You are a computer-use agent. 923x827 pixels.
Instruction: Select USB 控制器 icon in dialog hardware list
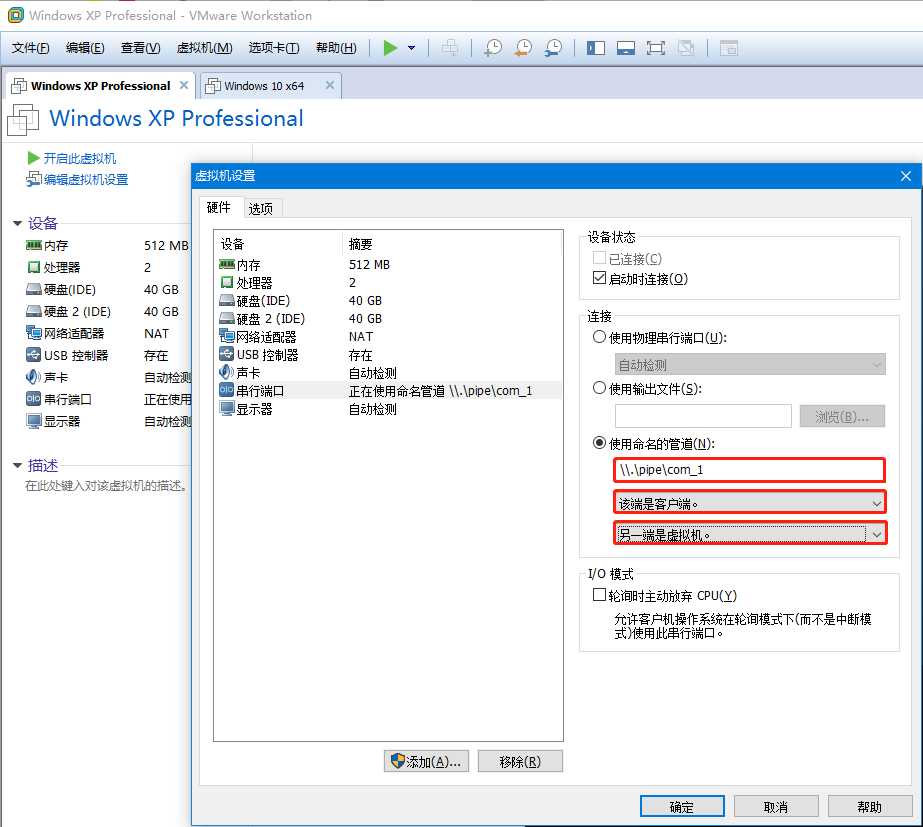coord(227,354)
